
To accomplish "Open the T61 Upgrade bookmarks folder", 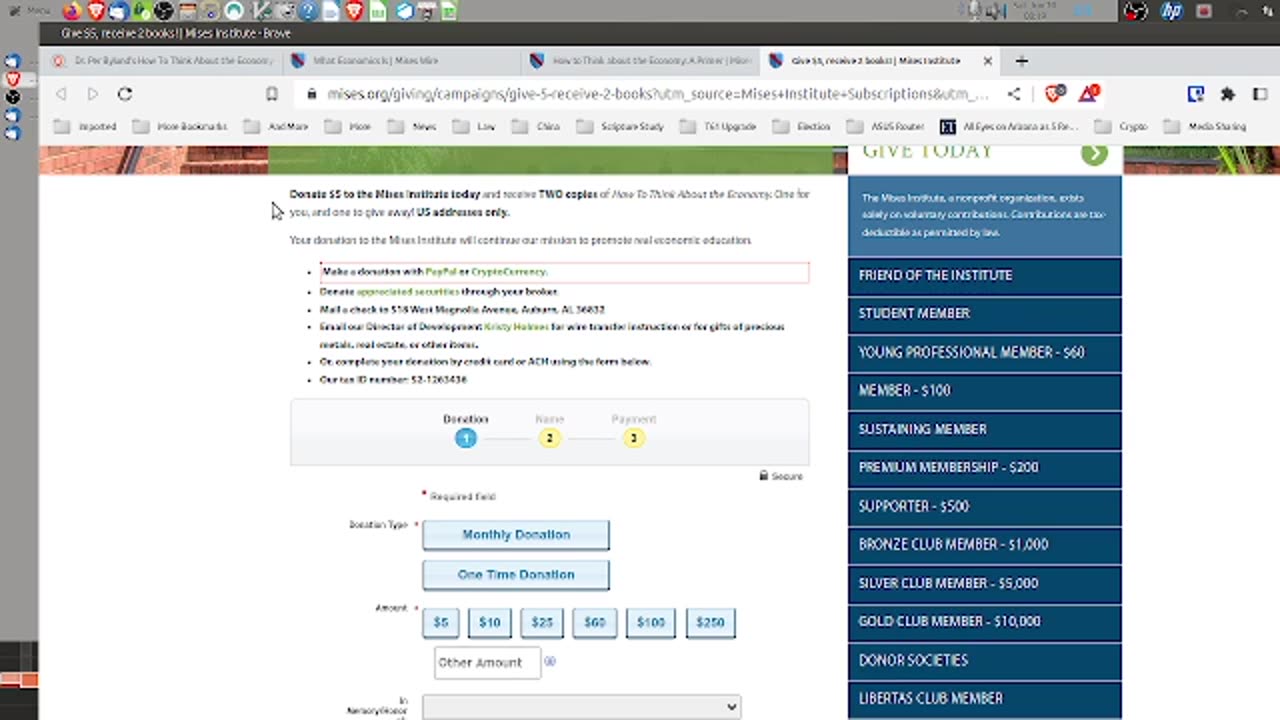I will [x=718, y=127].
